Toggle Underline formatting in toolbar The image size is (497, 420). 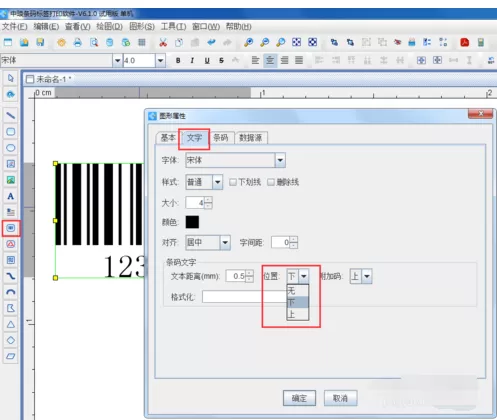(x=207, y=60)
